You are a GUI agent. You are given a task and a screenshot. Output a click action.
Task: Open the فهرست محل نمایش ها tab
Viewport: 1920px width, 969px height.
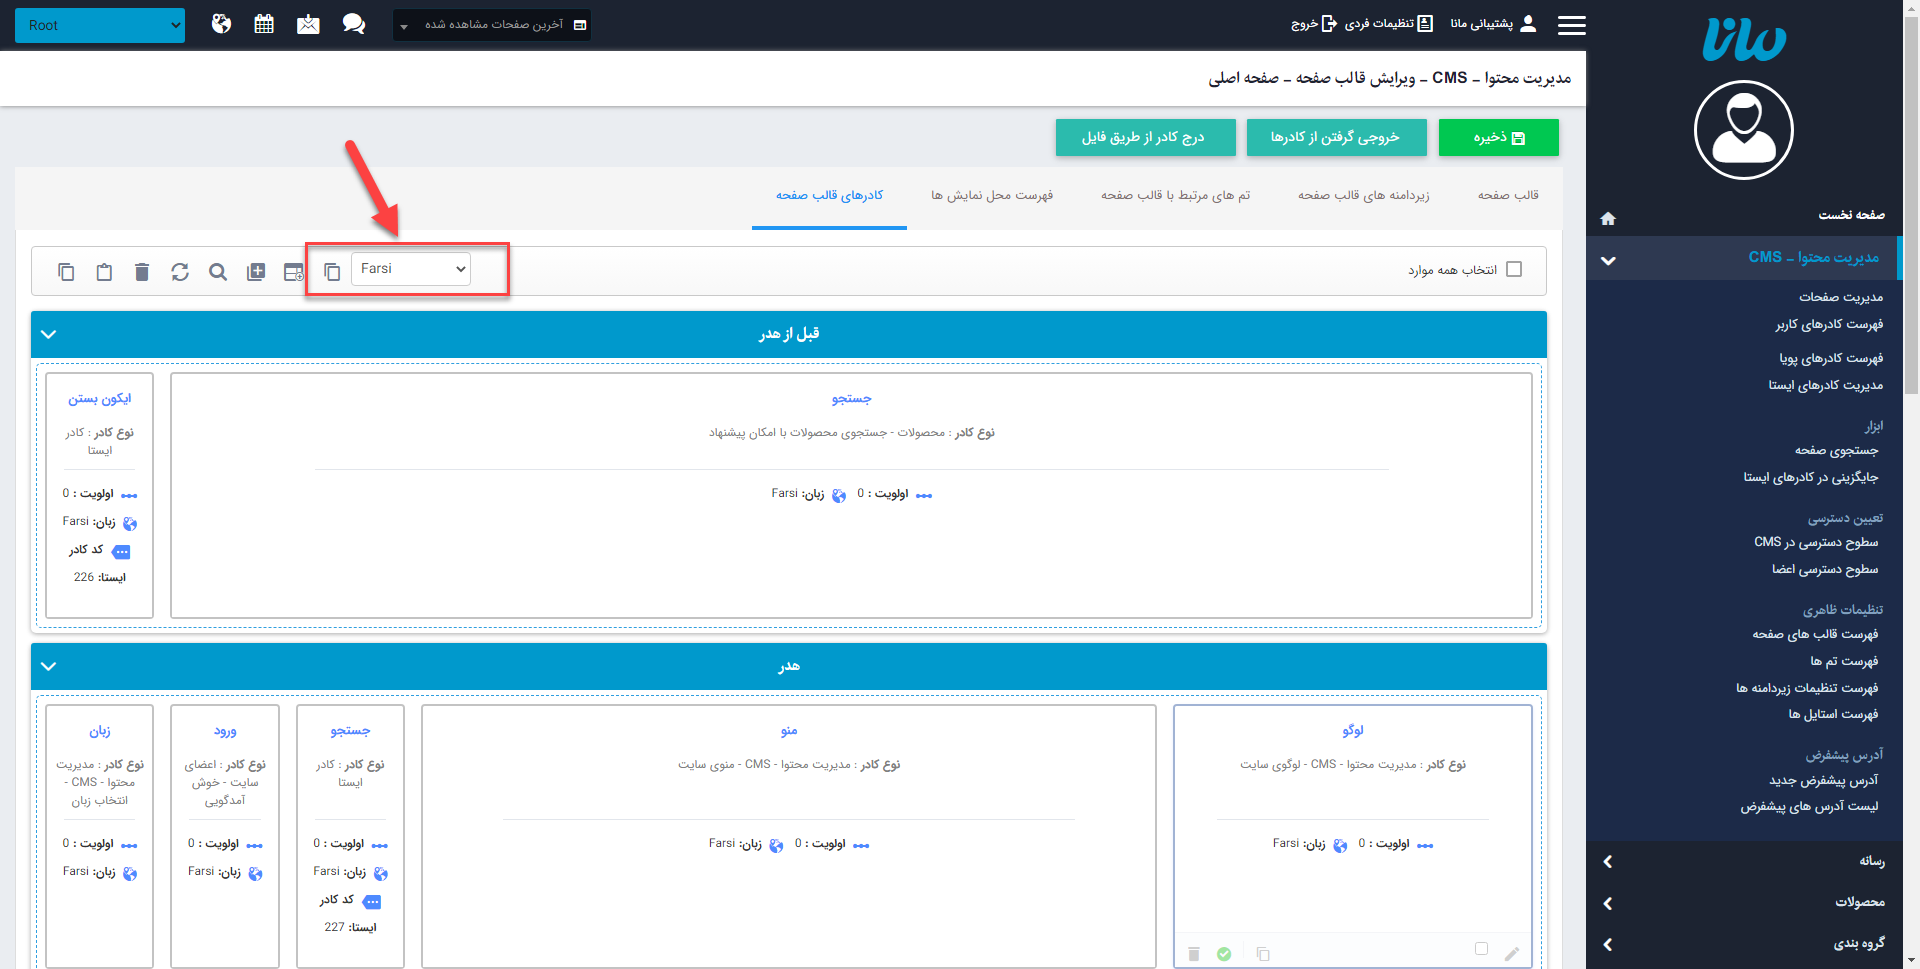[991, 196]
